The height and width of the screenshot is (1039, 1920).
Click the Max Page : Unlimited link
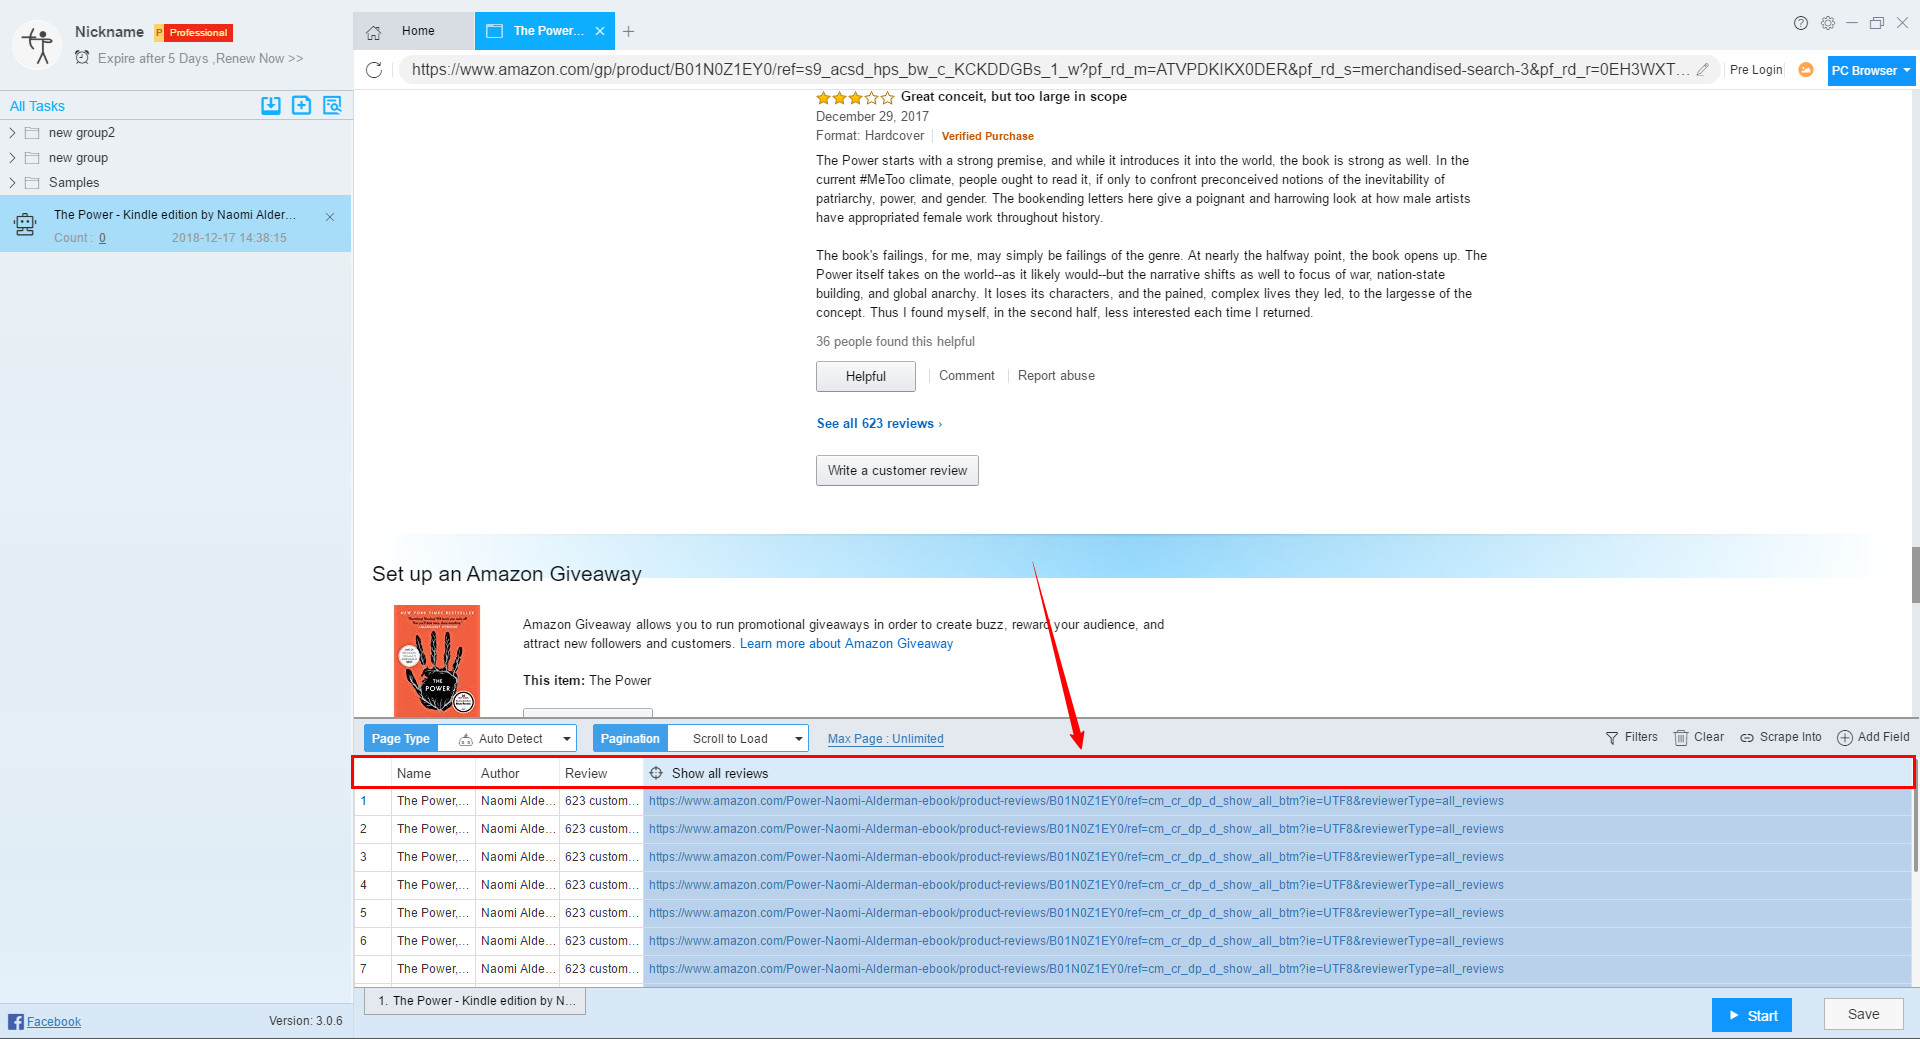[x=886, y=739]
